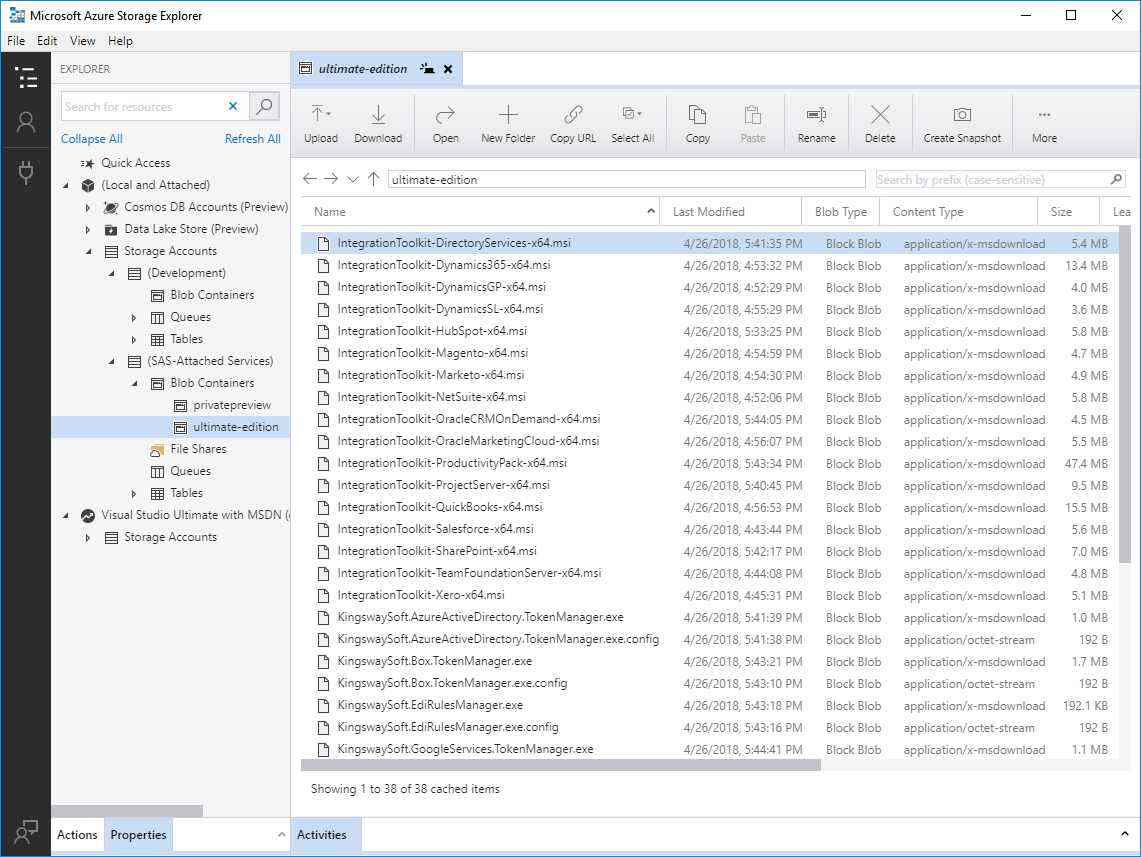The height and width of the screenshot is (857, 1141).
Task: Click the Open toolbar button
Action: 445,124
